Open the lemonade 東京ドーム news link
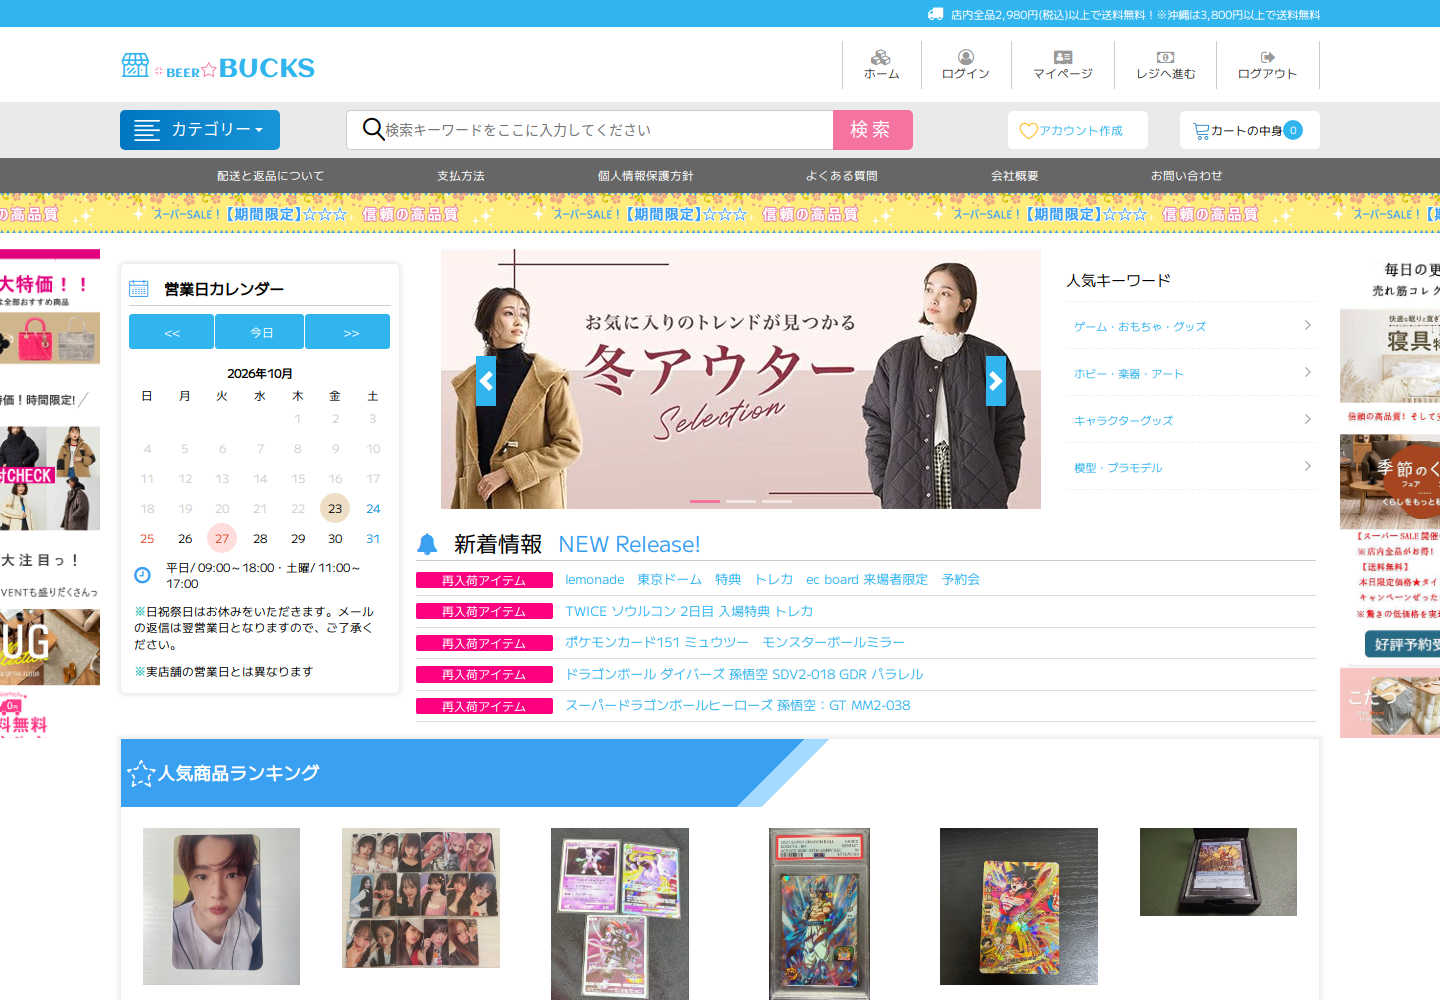 click(x=772, y=580)
